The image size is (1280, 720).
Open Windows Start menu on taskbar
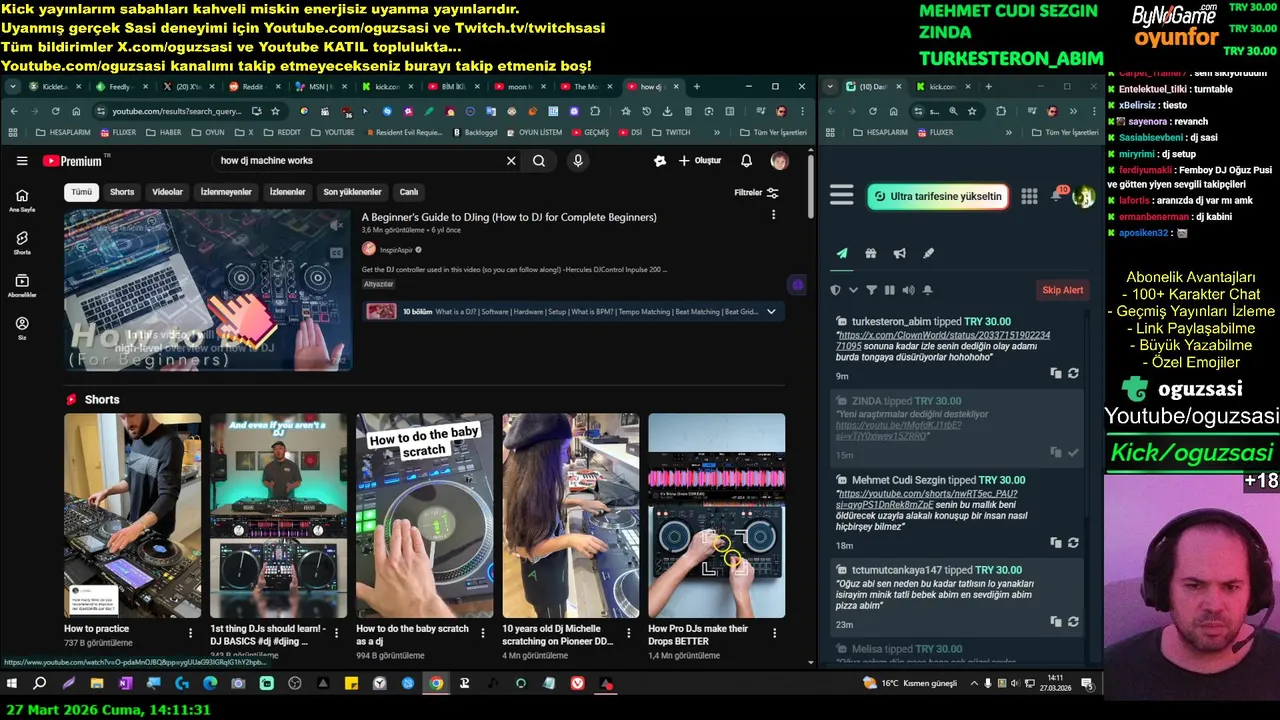(12, 684)
